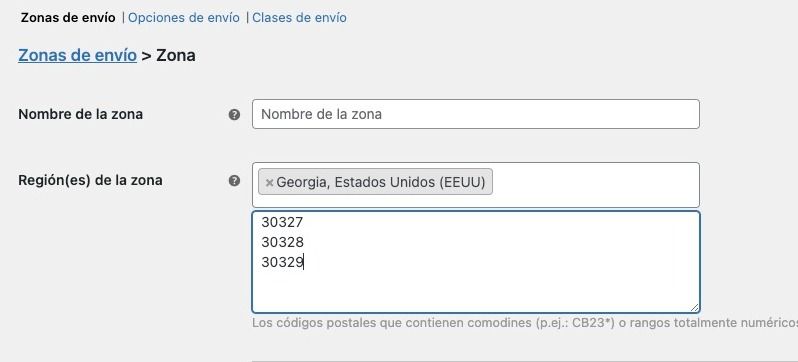Click the empty space in the postal codes textarea
The width and height of the screenshot is (798, 362).
click(476, 290)
